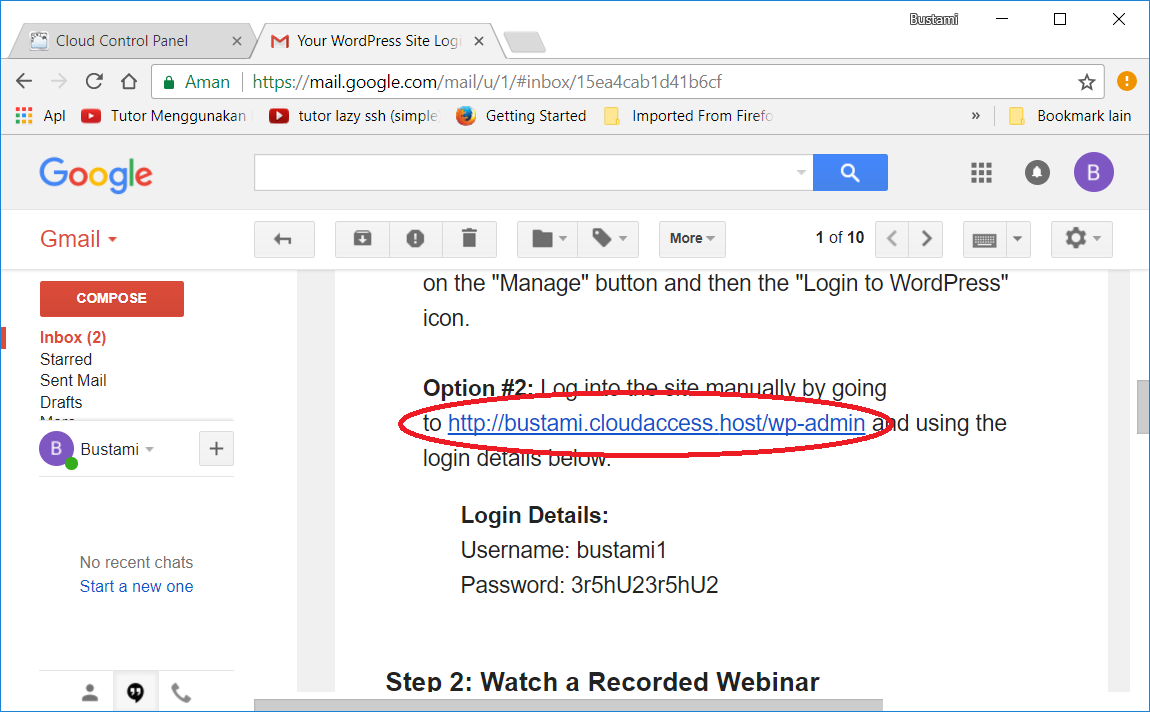Expand the Gmail product dropdown
Image resolution: width=1150 pixels, height=712 pixels.
tap(78, 239)
